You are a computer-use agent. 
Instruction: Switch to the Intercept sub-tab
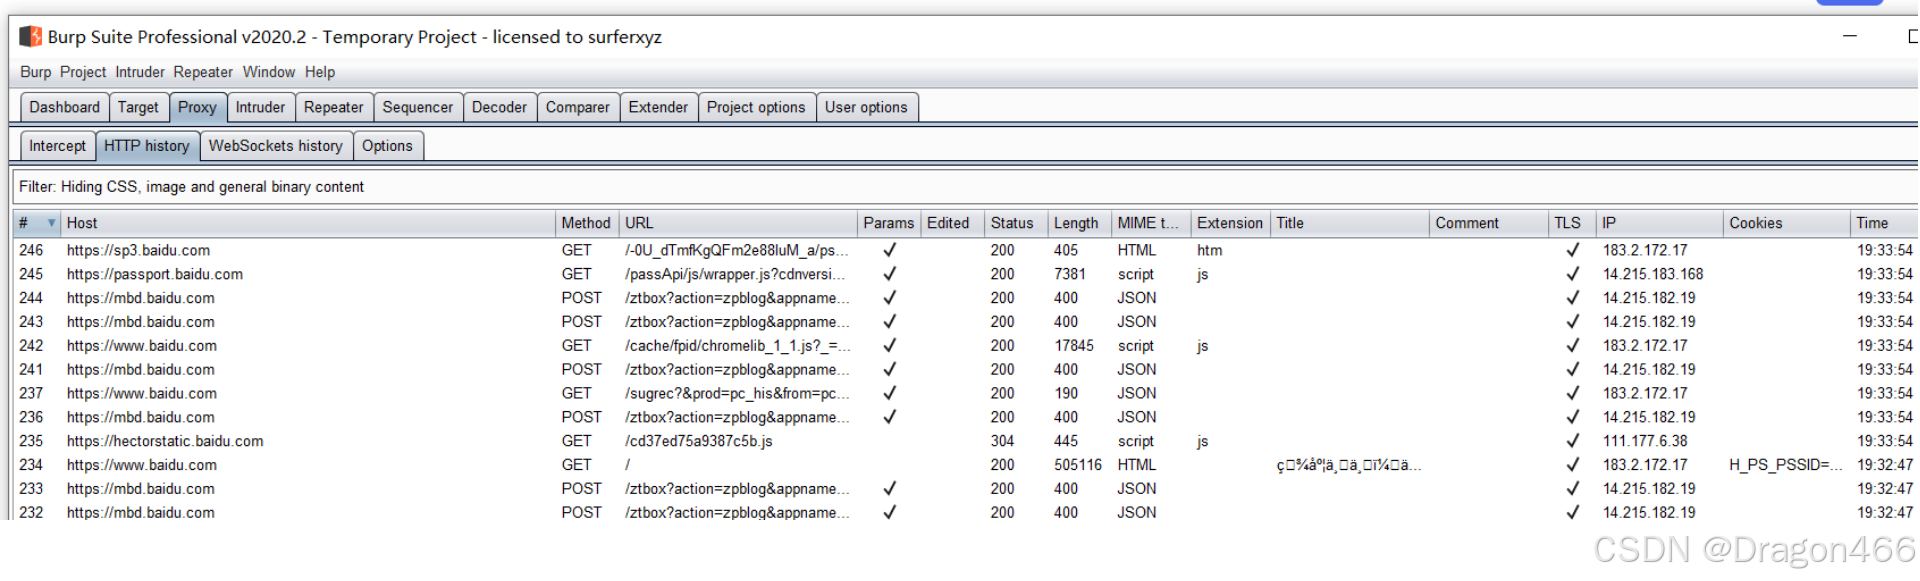[x=58, y=146]
